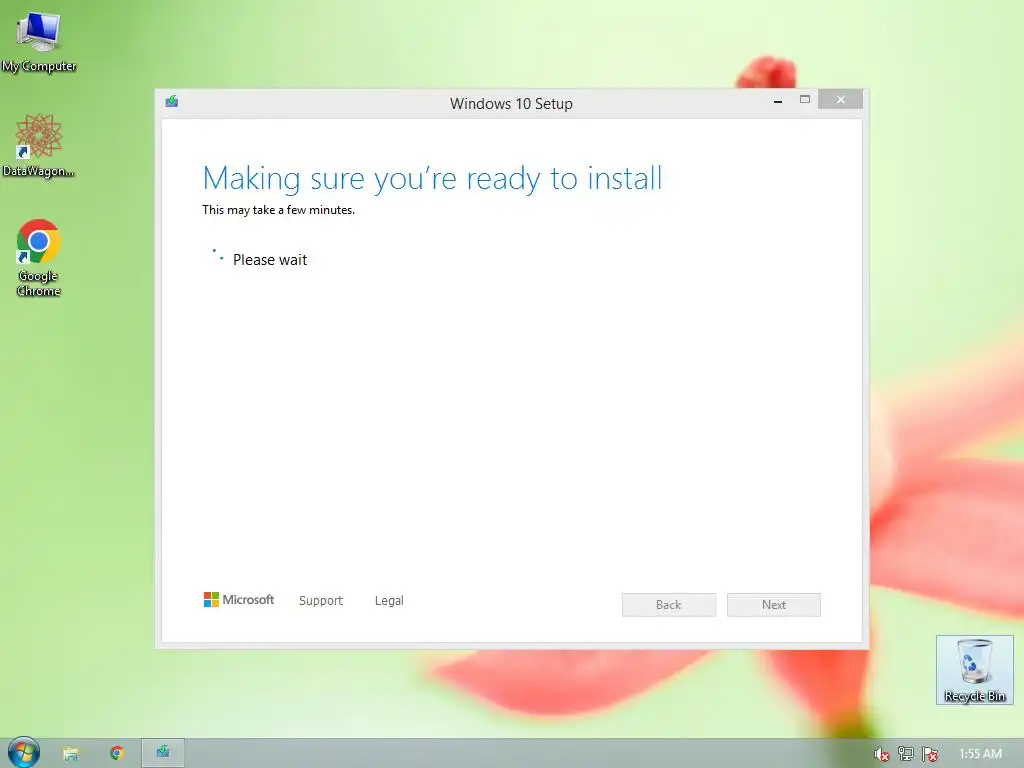Select the DataWagon desktop shortcut
Viewport: 1024px width, 768px height.
(x=39, y=145)
